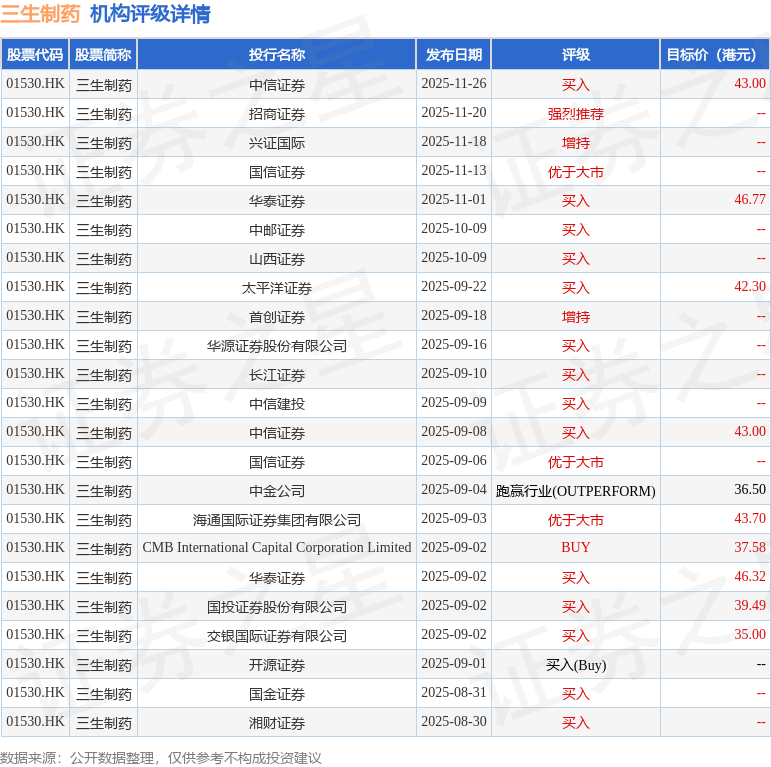The image size is (771, 767).
Task: Select the 开源证券 cell
Action: point(277,665)
